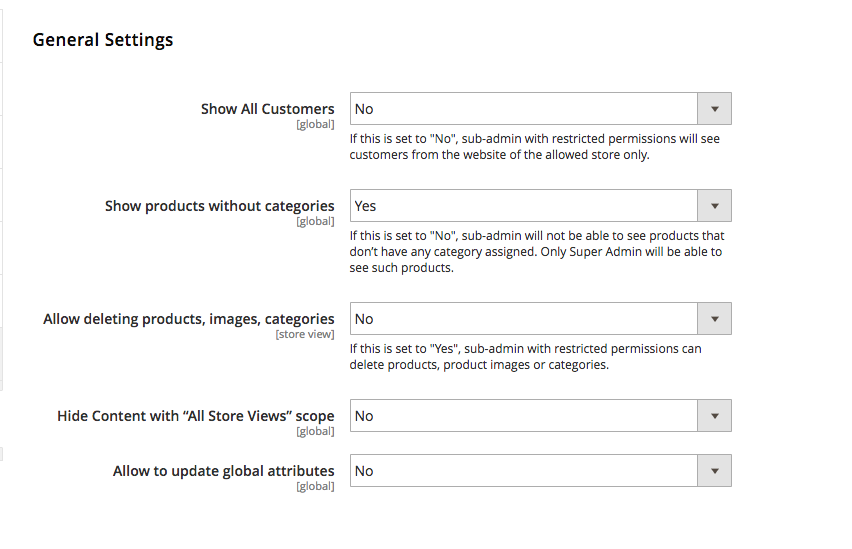Click the "Hide Content with All Store Views" label
The height and width of the screenshot is (549, 852).
195,416
